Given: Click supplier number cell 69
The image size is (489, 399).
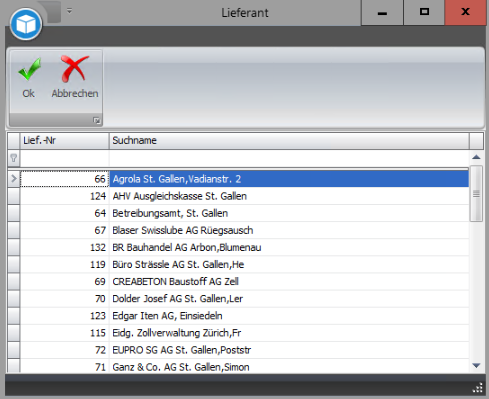Looking at the screenshot, I should (64, 282).
